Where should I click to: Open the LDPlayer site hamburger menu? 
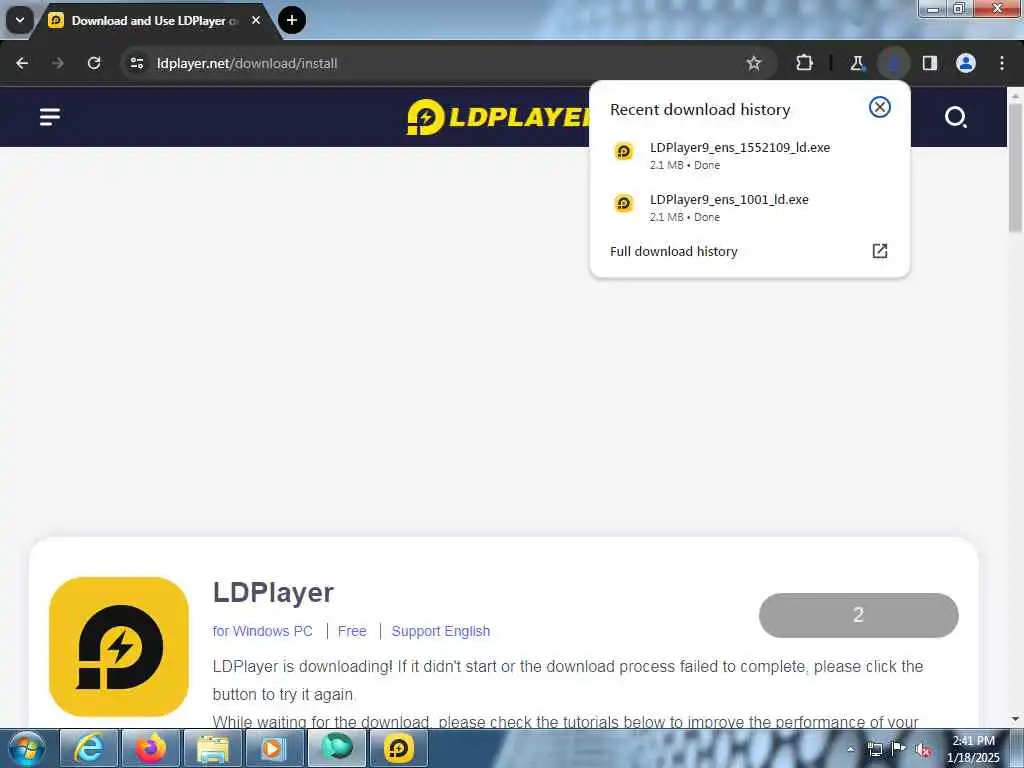coord(50,117)
